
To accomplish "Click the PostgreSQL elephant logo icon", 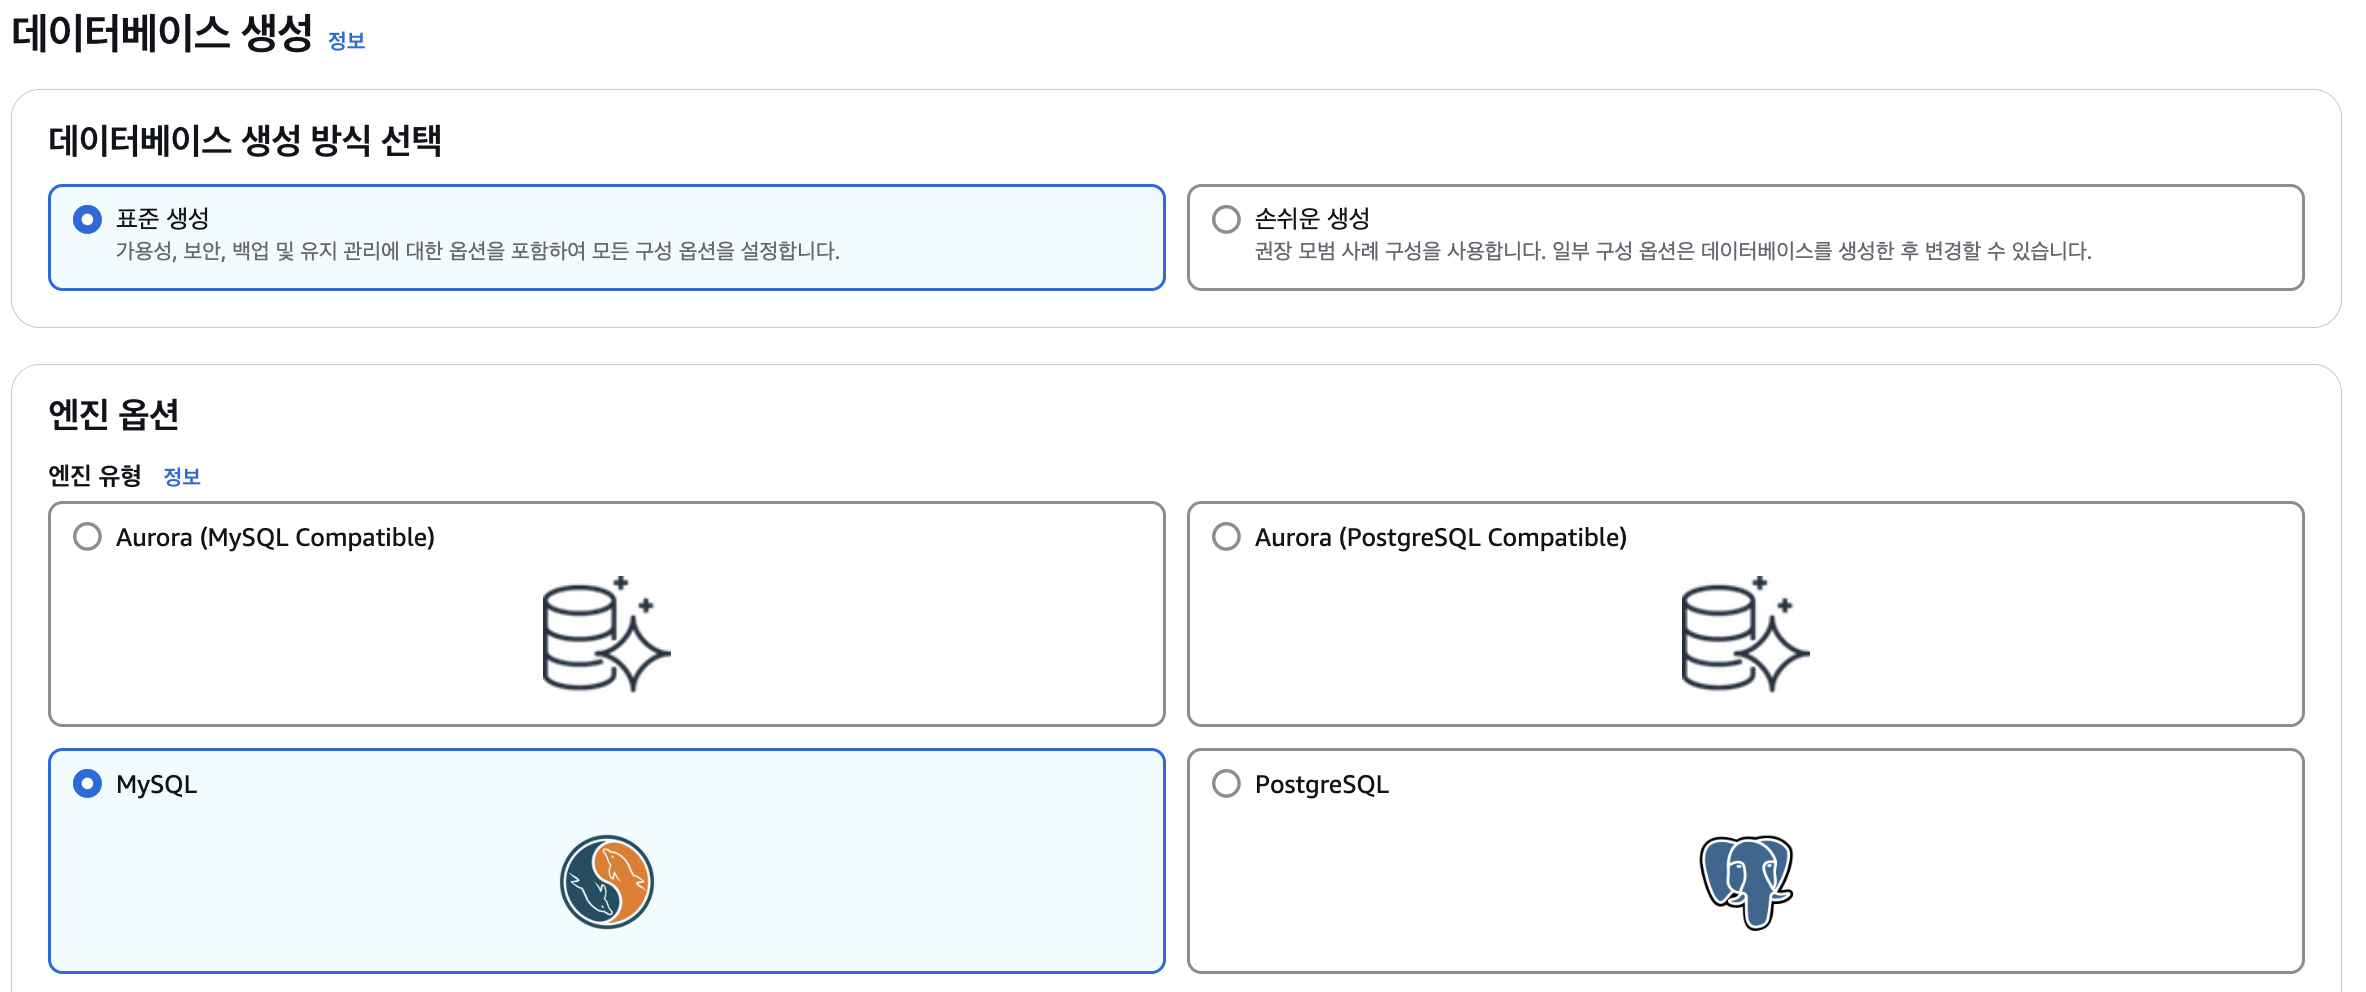I will click(x=1746, y=882).
